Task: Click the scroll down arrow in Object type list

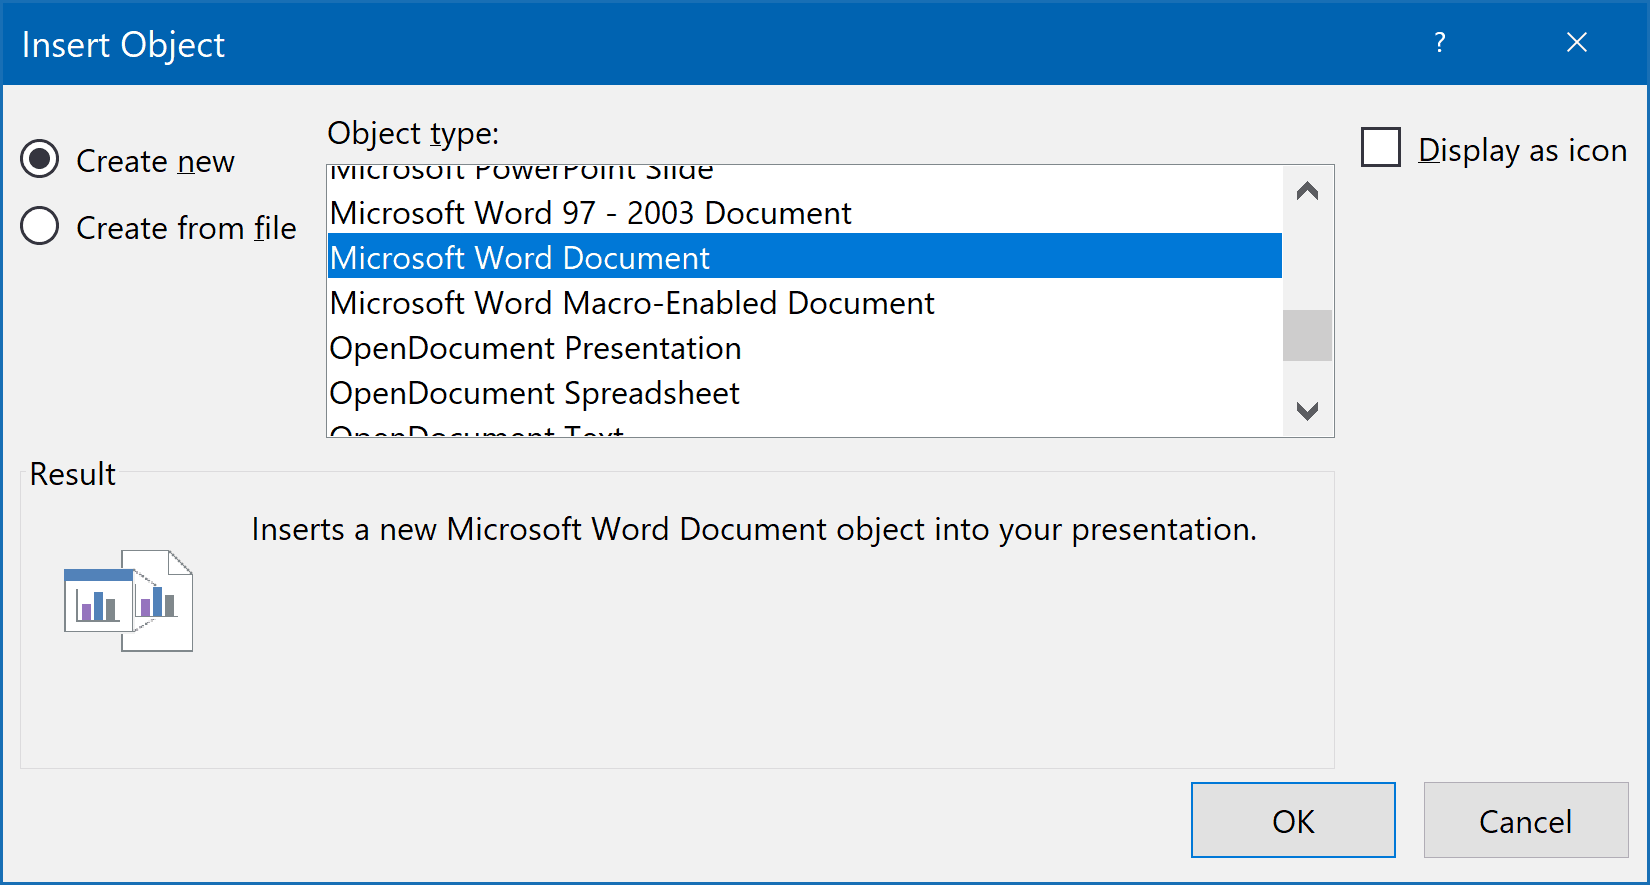Action: pyautogui.click(x=1307, y=411)
